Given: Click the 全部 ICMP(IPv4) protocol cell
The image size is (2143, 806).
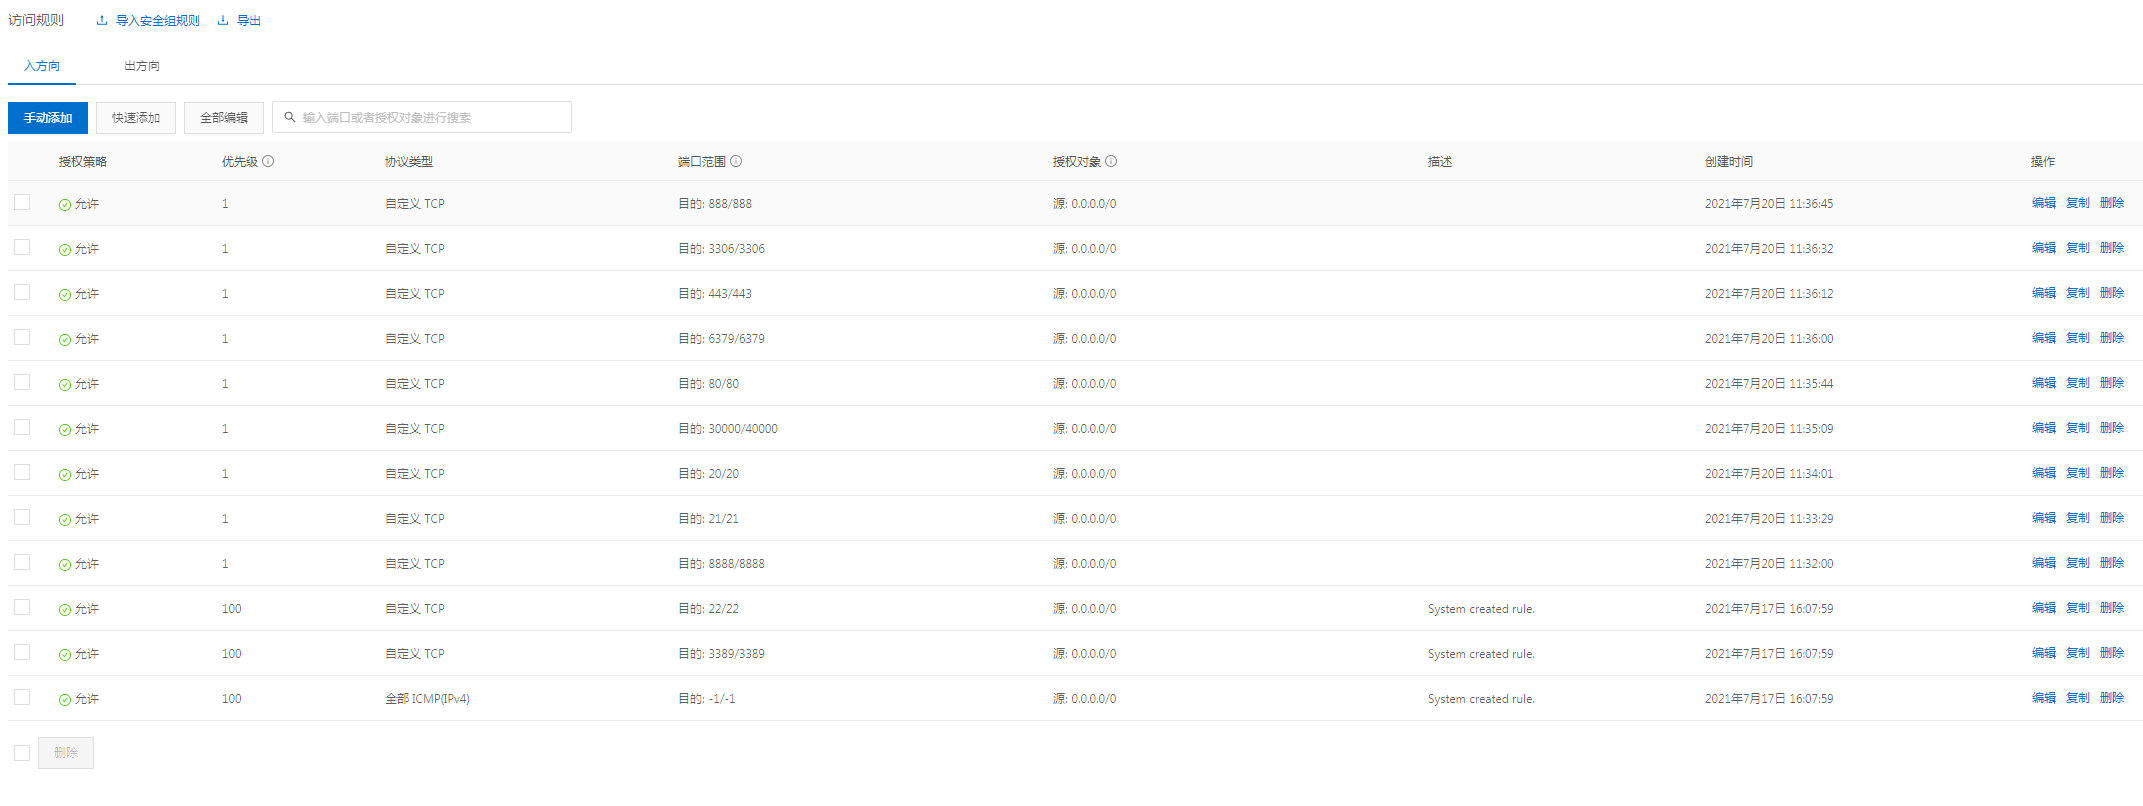Looking at the screenshot, I should [427, 699].
